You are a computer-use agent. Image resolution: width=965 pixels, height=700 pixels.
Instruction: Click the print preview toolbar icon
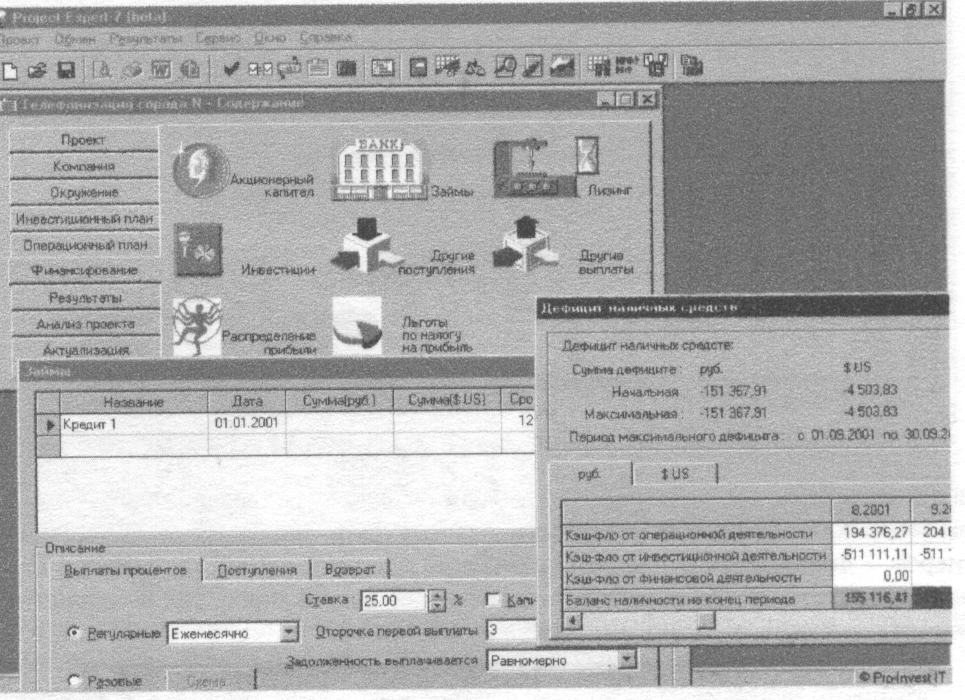(x=102, y=69)
